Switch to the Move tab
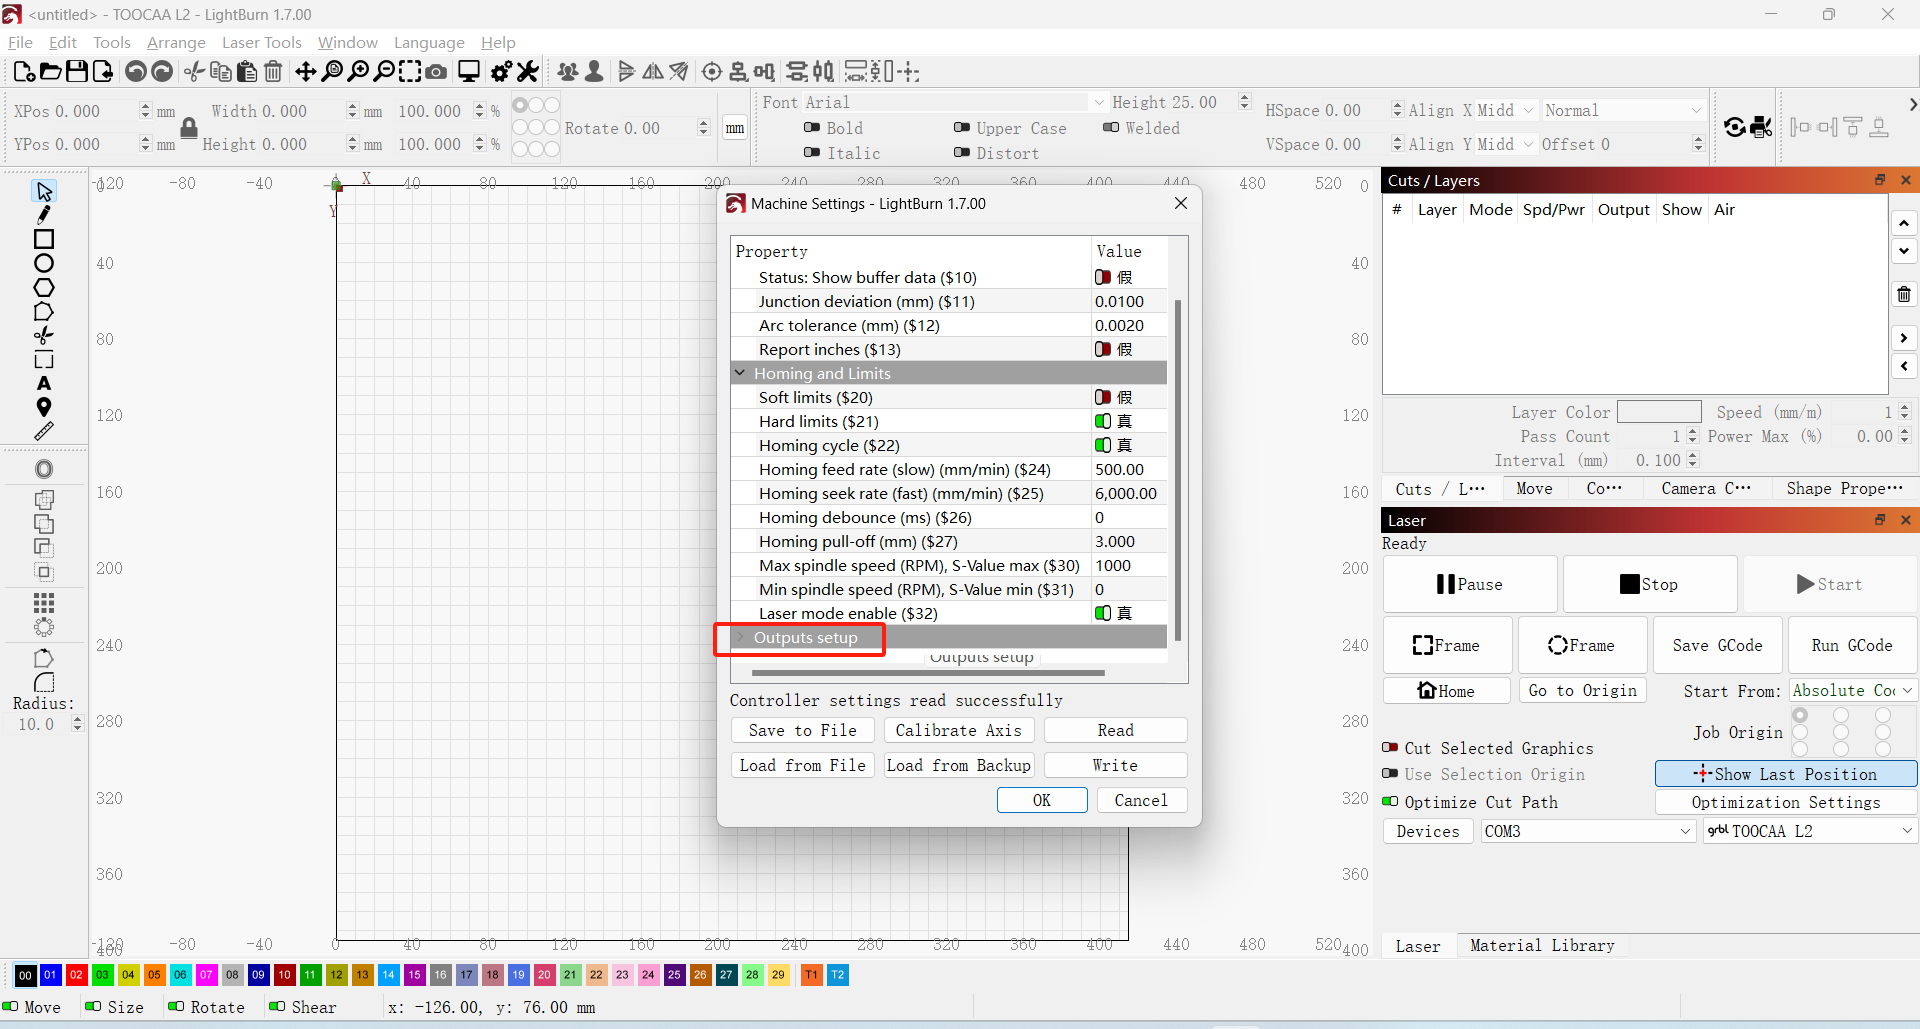This screenshot has width=1920, height=1029. tap(1534, 488)
